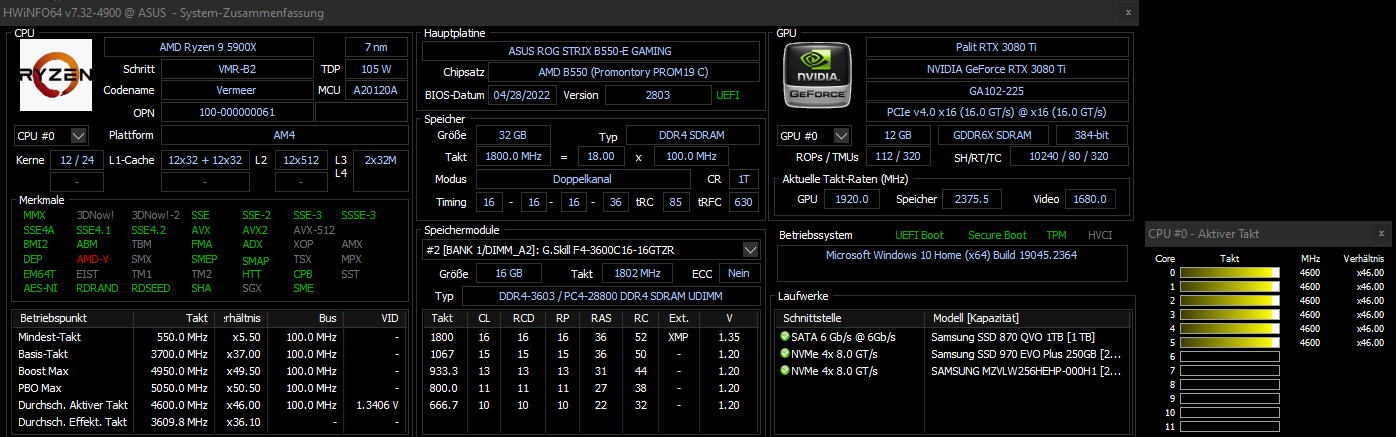Click the empty Core 11 bar
The height and width of the screenshot is (437, 1396).
1230,427
